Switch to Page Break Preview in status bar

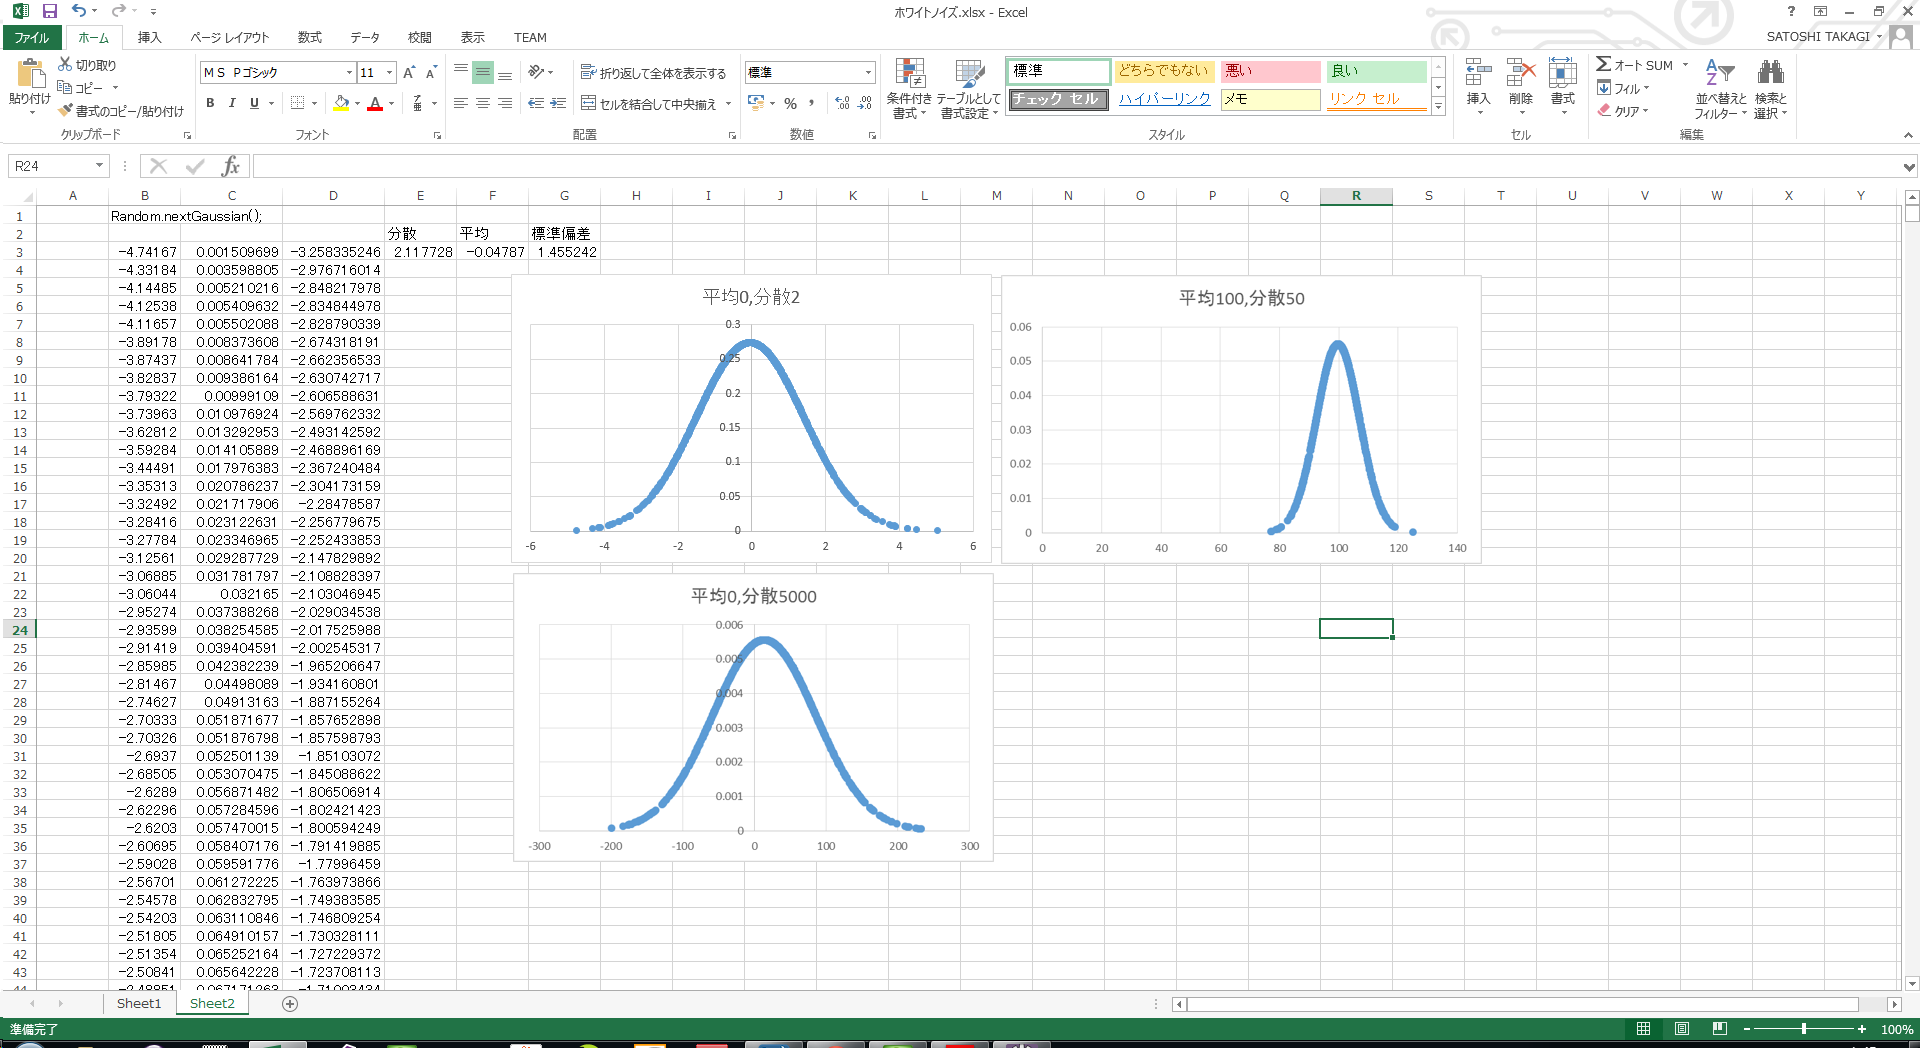tap(1720, 1029)
